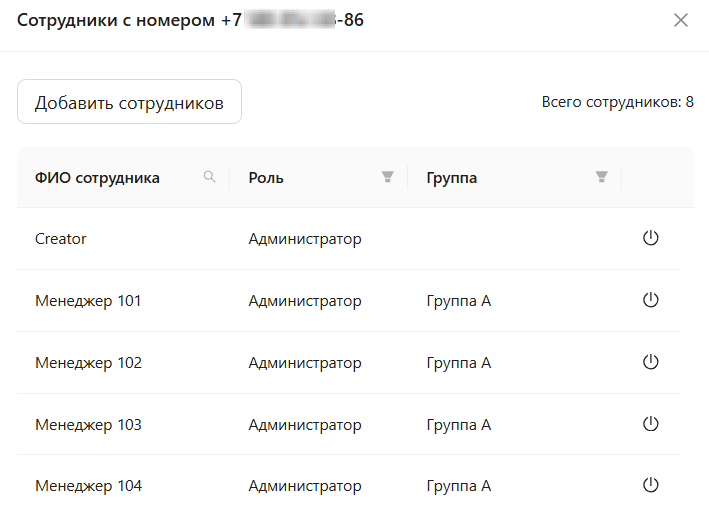Click on Менеджер 103 name
Viewport: 709px width, 513px height.
(88, 425)
